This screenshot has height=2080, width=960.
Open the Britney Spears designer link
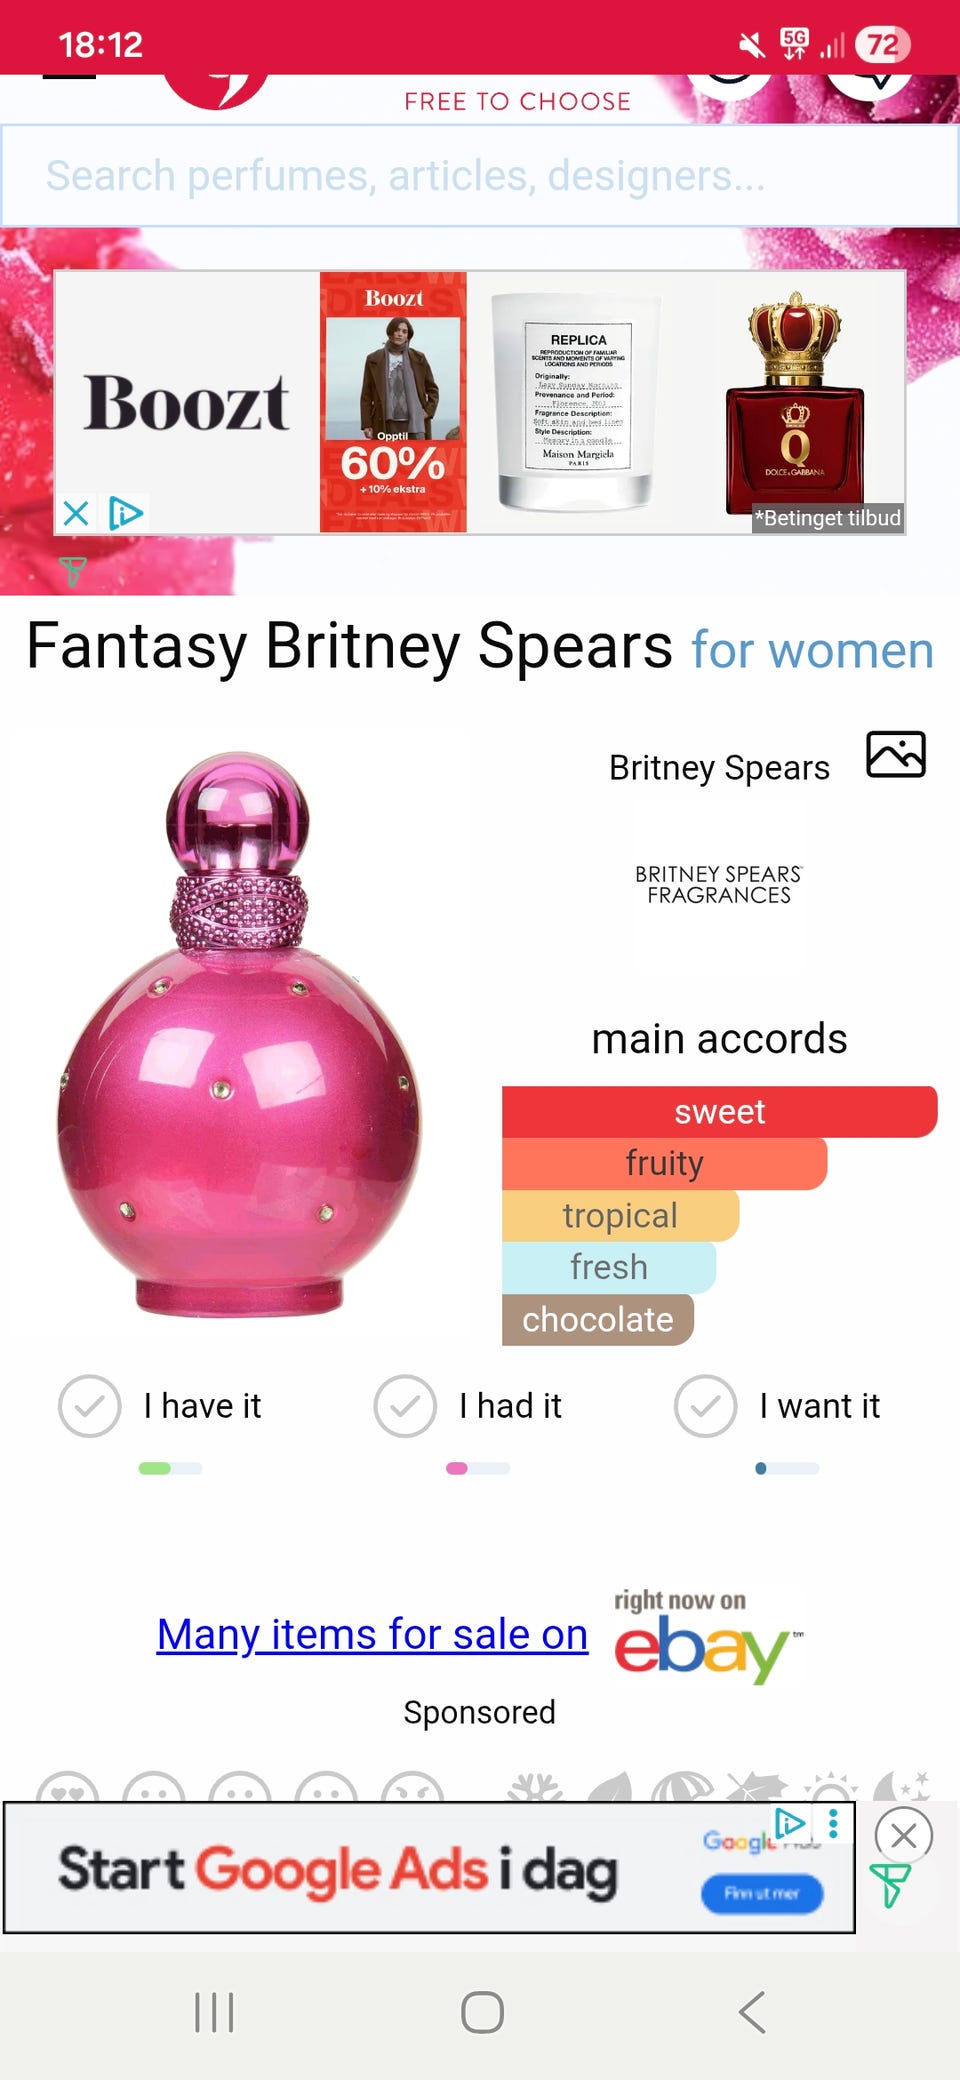(x=719, y=768)
